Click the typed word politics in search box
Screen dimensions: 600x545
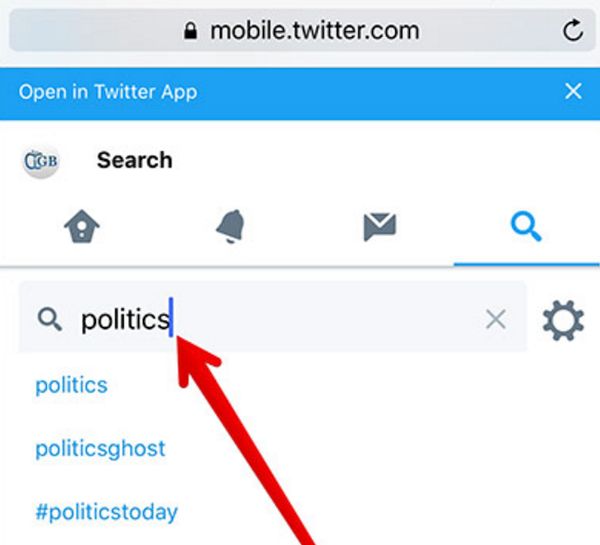[125, 320]
